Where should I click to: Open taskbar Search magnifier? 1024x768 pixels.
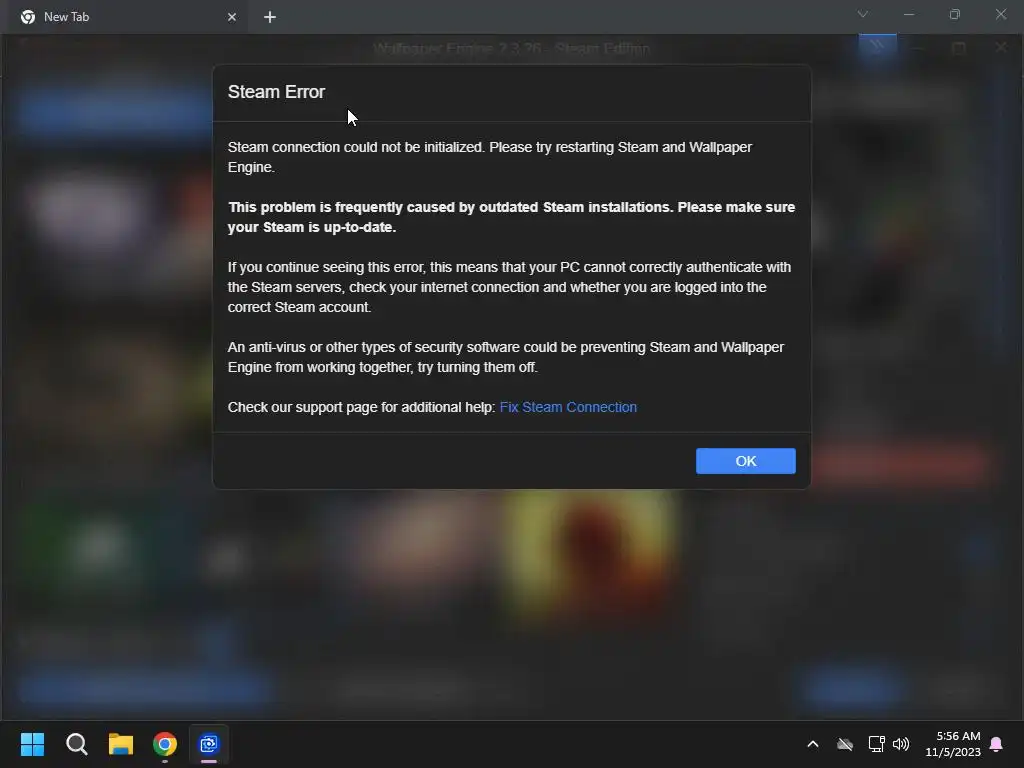coord(76,744)
